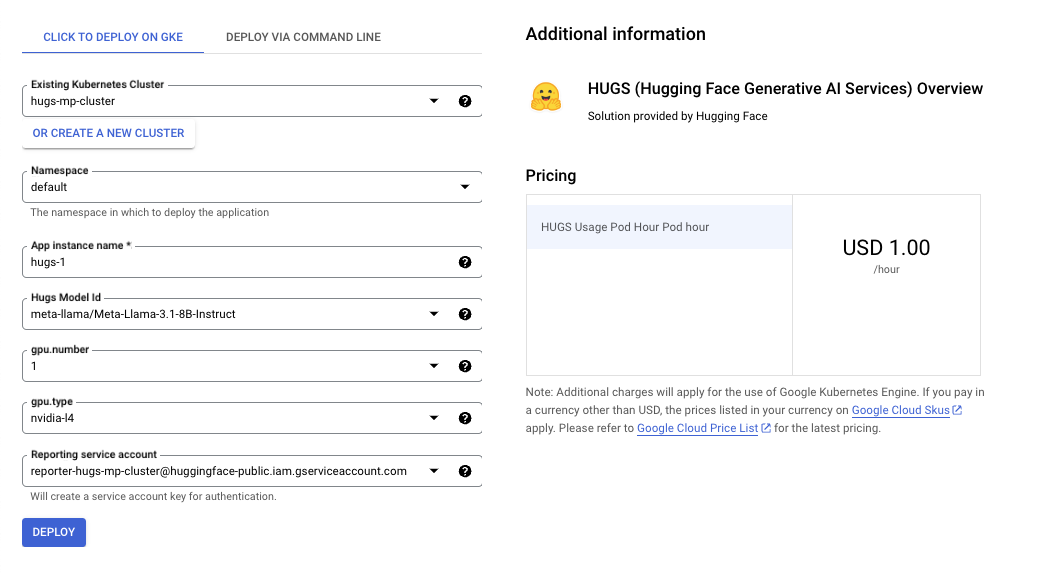Click help icon beside App instance name
The height and width of the screenshot is (574, 1062).
click(465, 262)
